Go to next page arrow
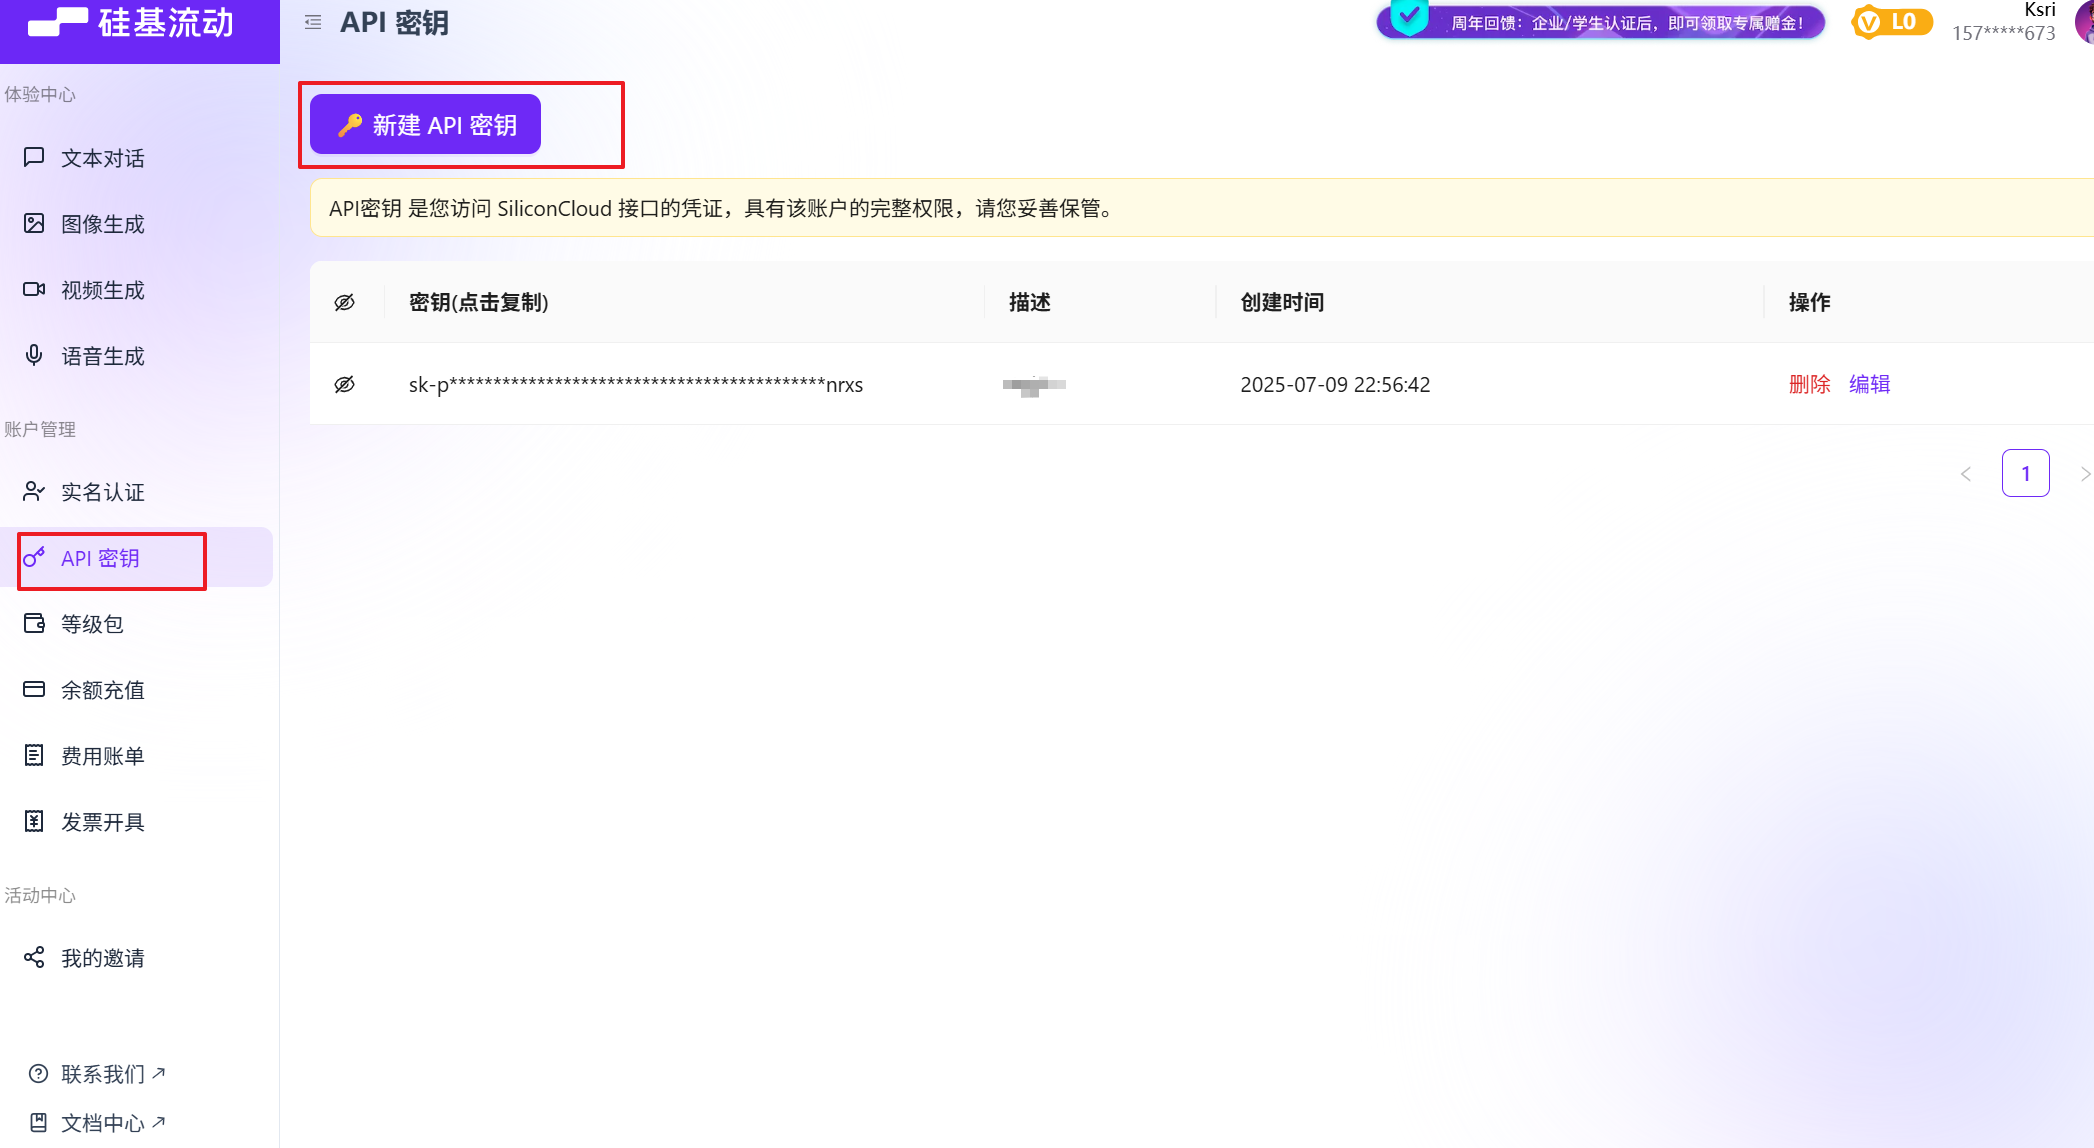2094x1148 pixels. point(2084,473)
